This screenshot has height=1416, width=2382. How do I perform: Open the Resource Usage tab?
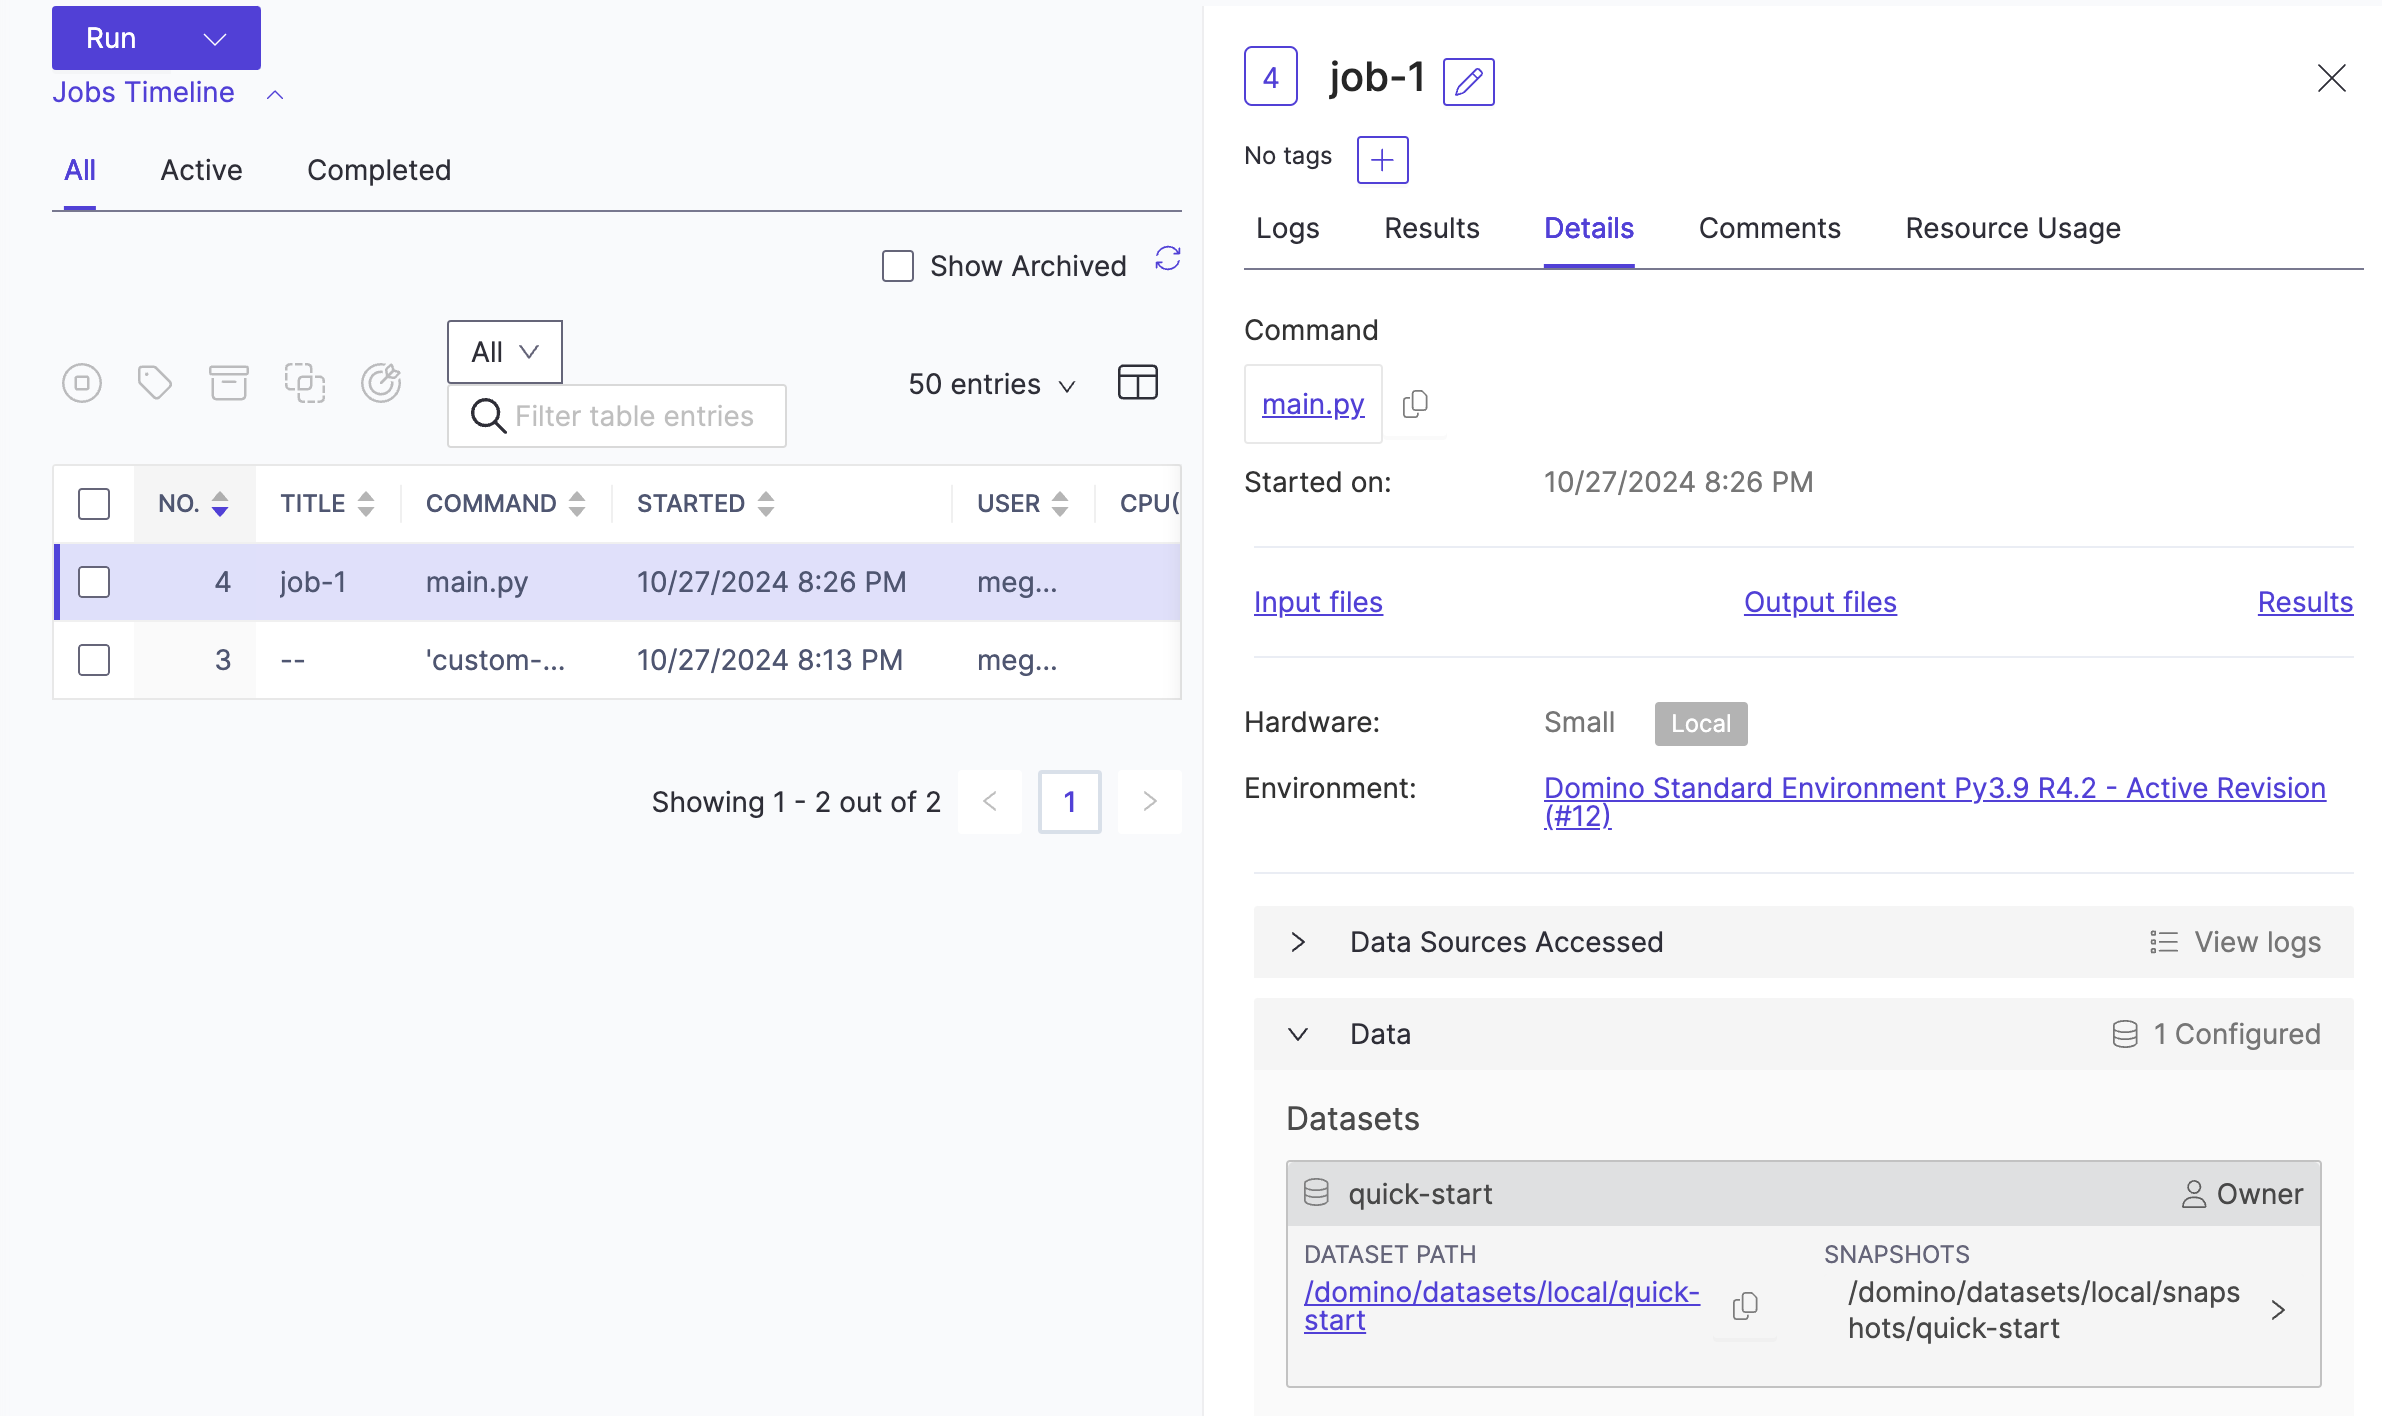pos(2013,228)
